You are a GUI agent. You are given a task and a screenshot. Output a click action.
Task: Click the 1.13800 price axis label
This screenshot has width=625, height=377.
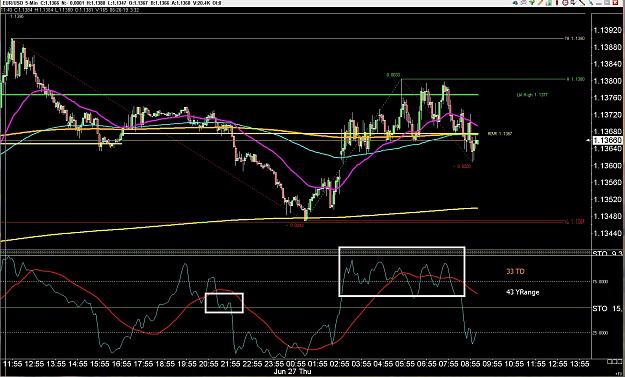(607, 81)
